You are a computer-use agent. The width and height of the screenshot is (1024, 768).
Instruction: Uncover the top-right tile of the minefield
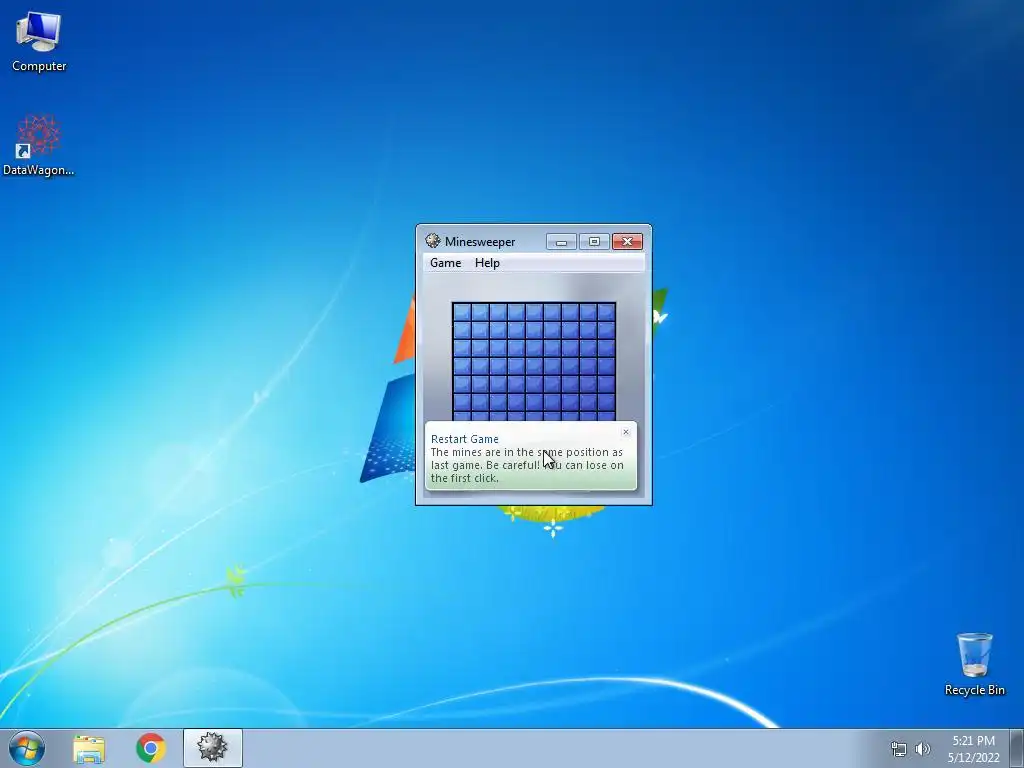click(x=606, y=312)
